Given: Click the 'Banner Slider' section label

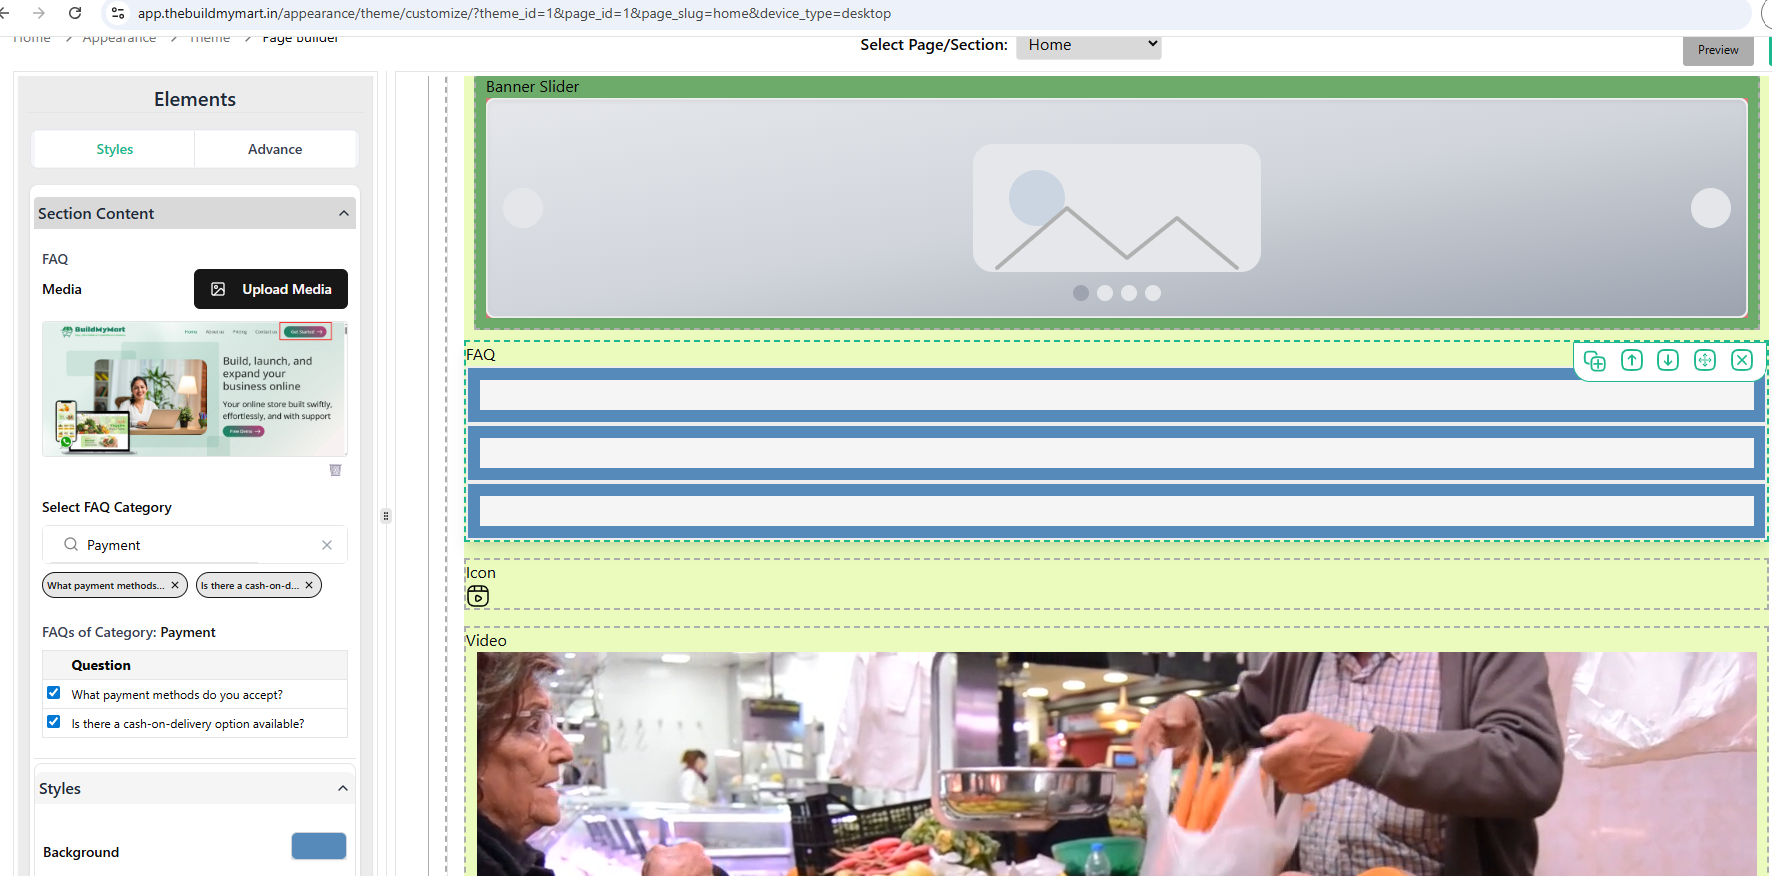Looking at the screenshot, I should click(532, 87).
